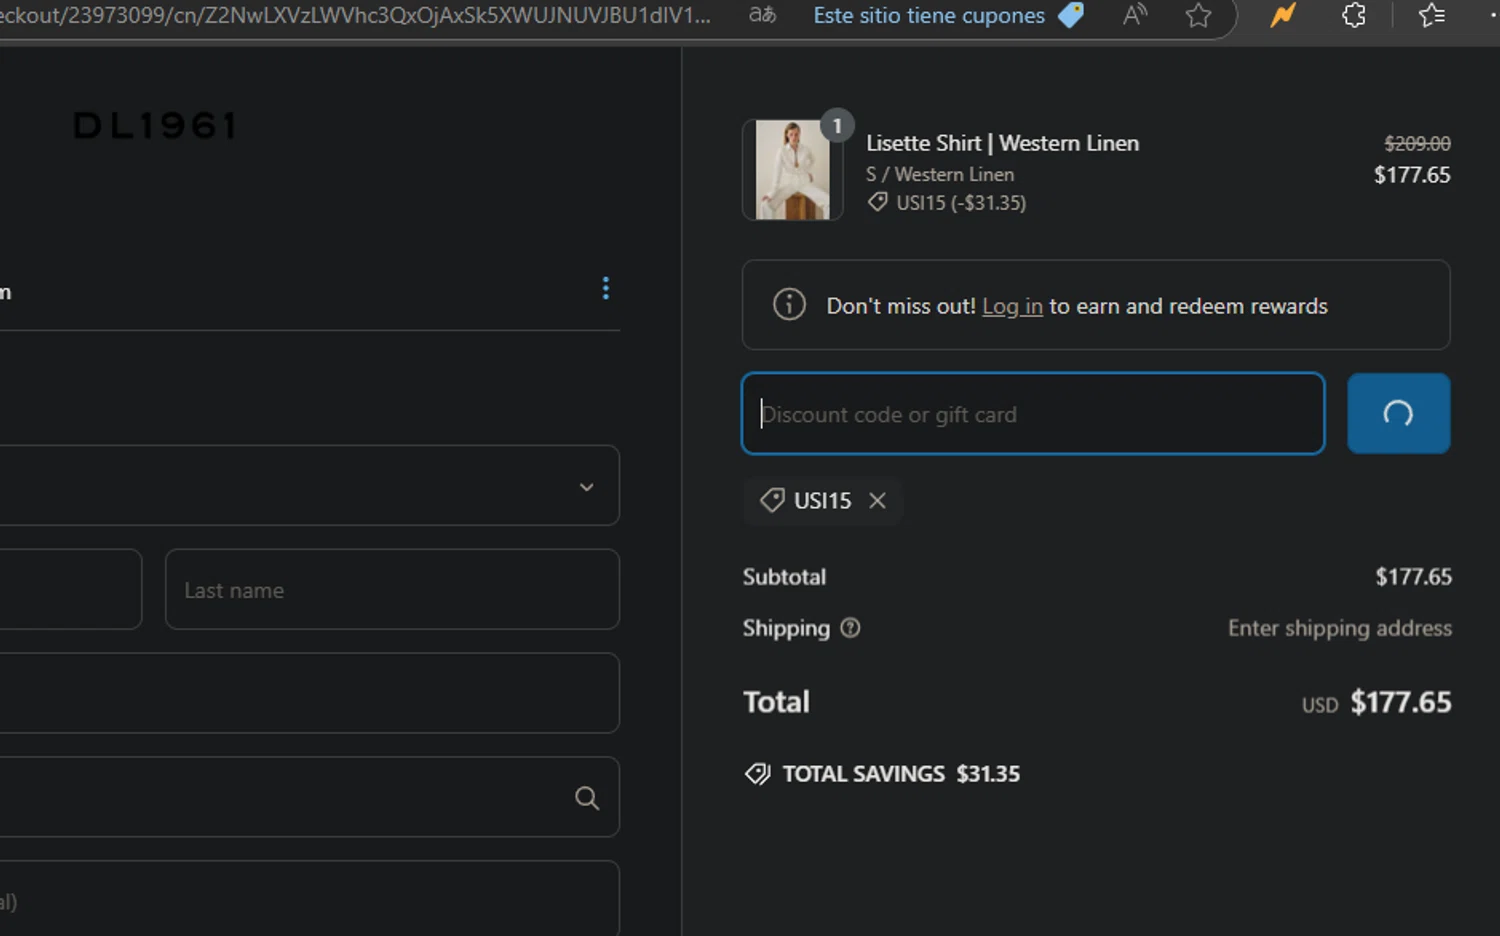Click the 'S / Western Linen' variant text
The width and height of the screenshot is (1500, 936).
pyautogui.click(x=940, y=174)
